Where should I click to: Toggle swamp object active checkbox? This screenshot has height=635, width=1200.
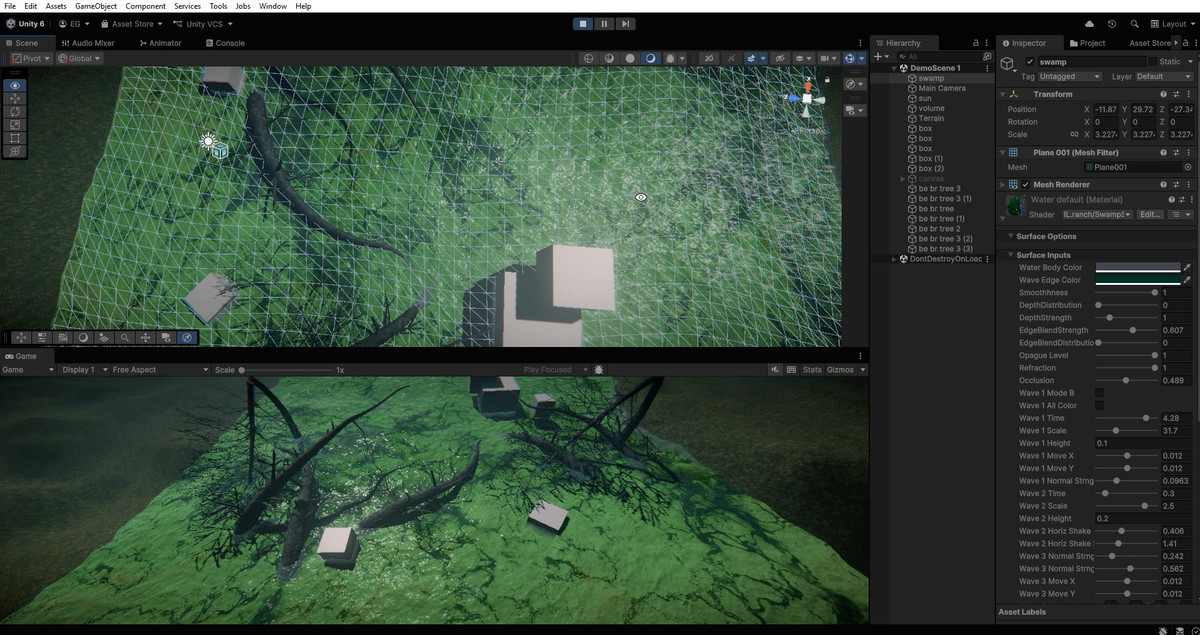coord(1030,62)
